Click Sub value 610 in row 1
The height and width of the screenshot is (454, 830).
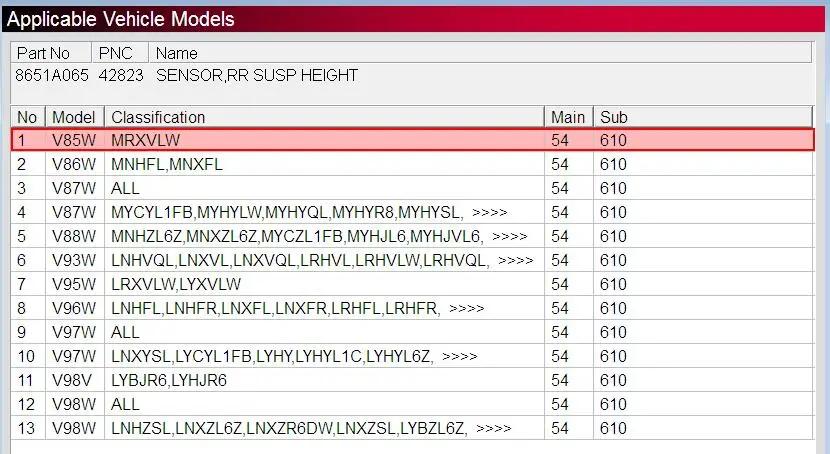point(613,140)
